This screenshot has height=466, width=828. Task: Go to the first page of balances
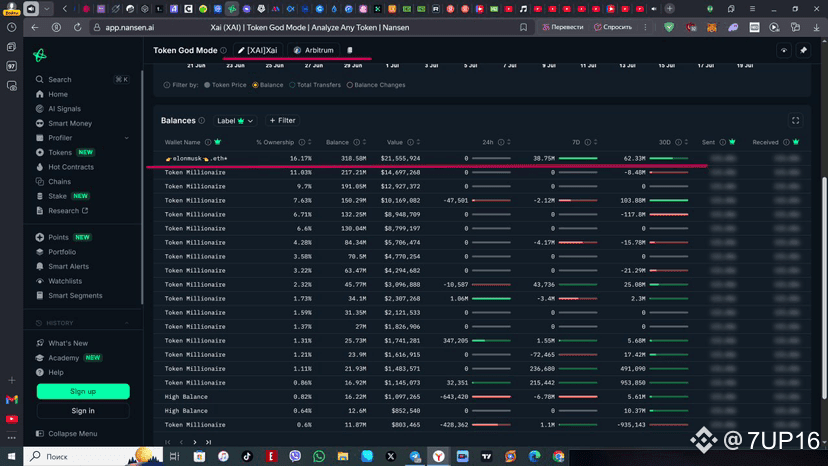point(167,442)
